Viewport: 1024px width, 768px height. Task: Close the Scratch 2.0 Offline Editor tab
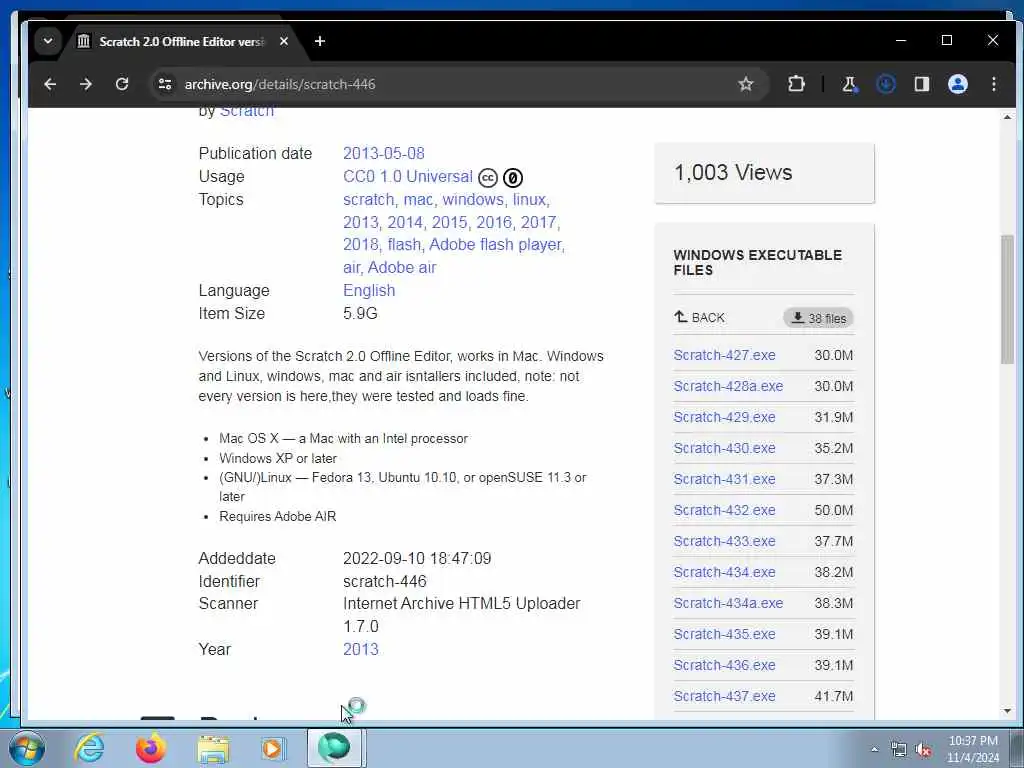tap(283, 41)
